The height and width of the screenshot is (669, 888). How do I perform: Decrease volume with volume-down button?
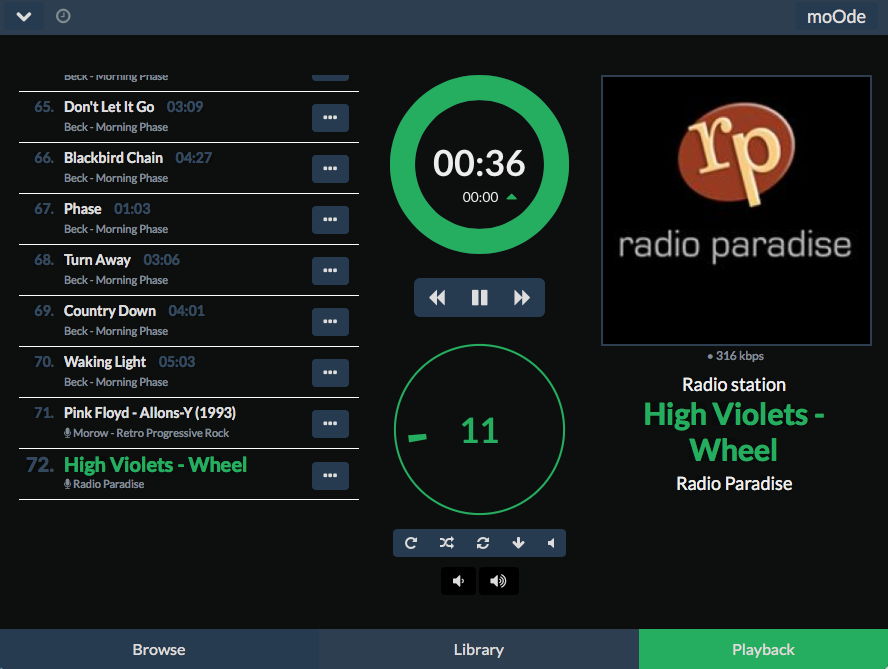coord(458,581)
